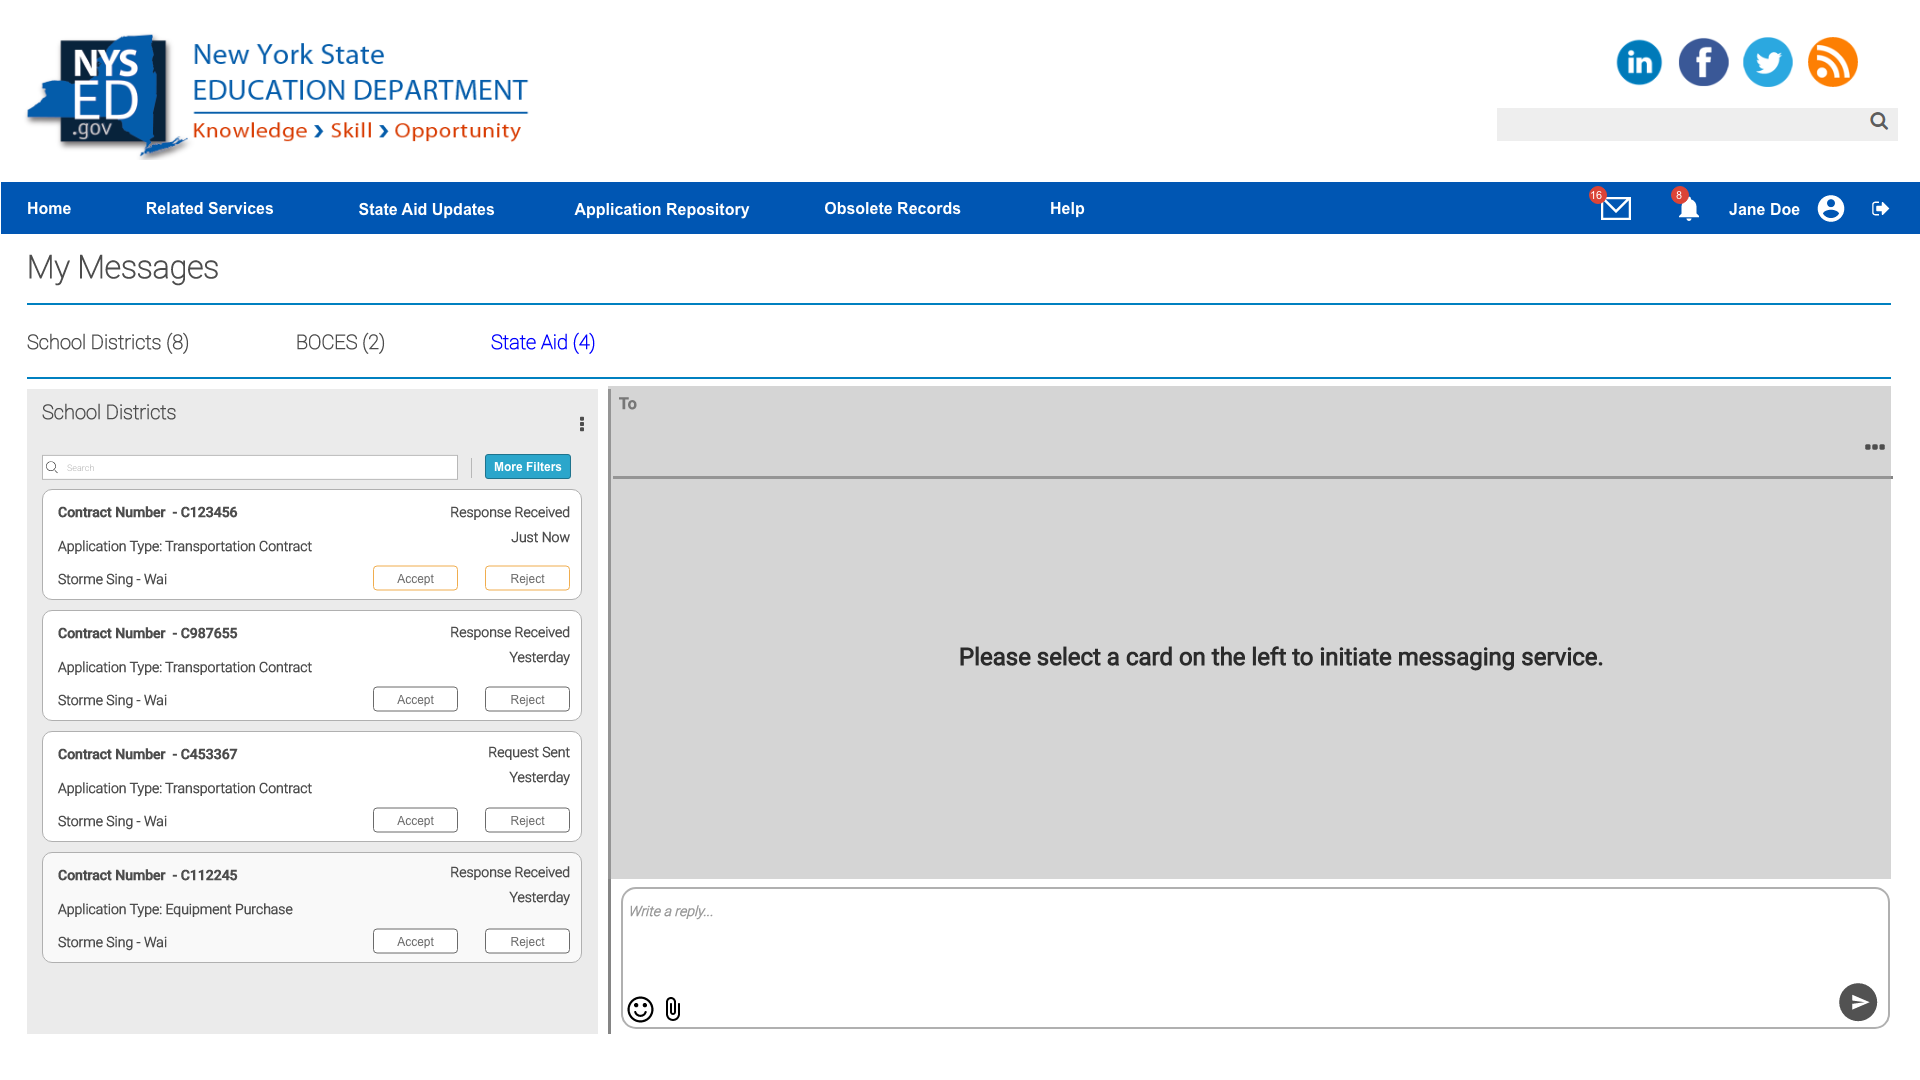
Task: Switch to the State Aid (4) tab
Action: pyautogui.click(x=542, y=342)
